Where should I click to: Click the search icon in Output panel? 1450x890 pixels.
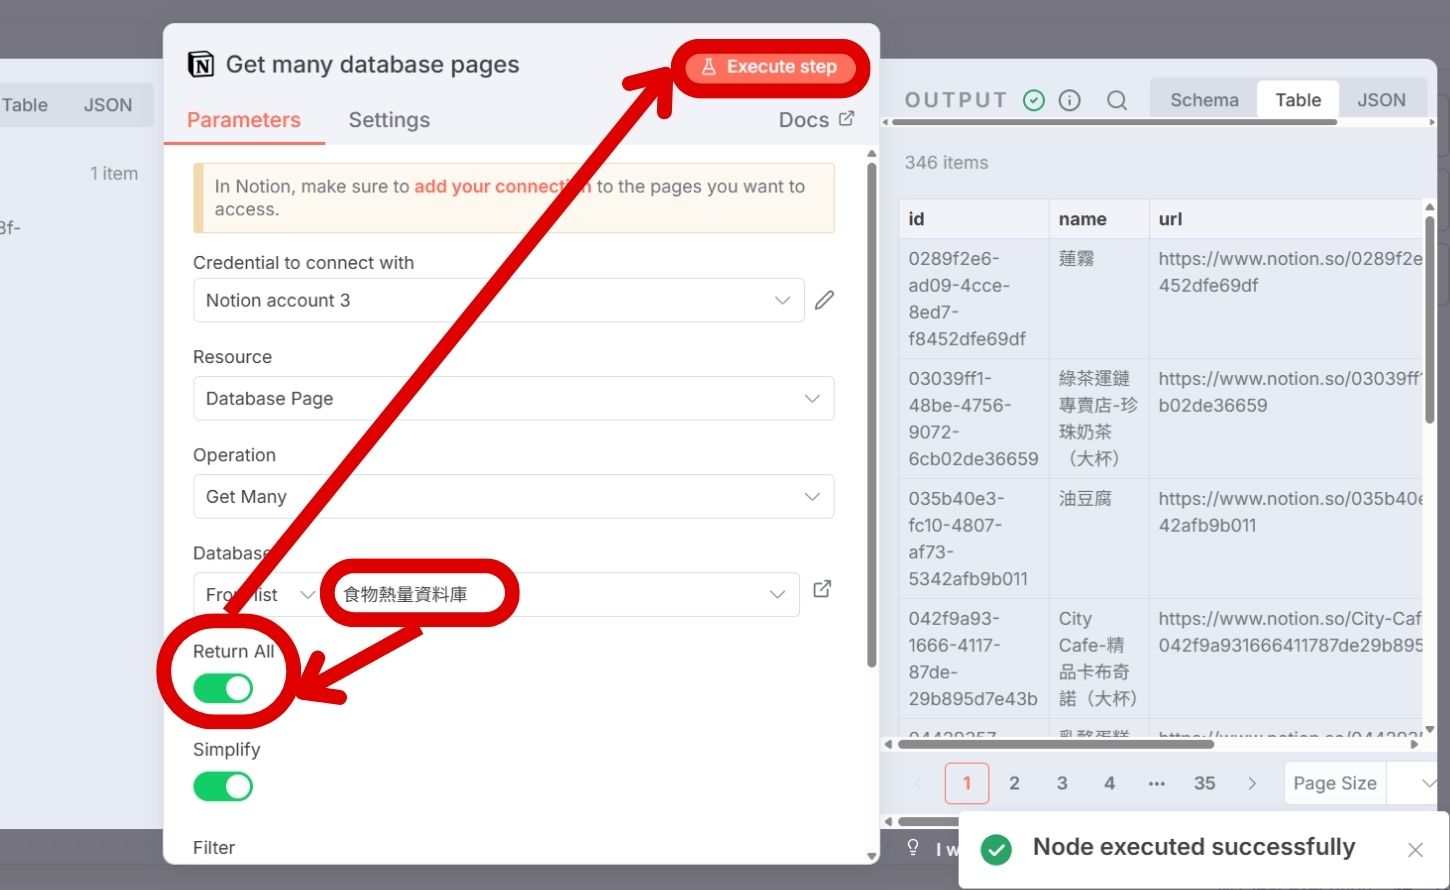pyautogui.click(x=1117, y=100)
